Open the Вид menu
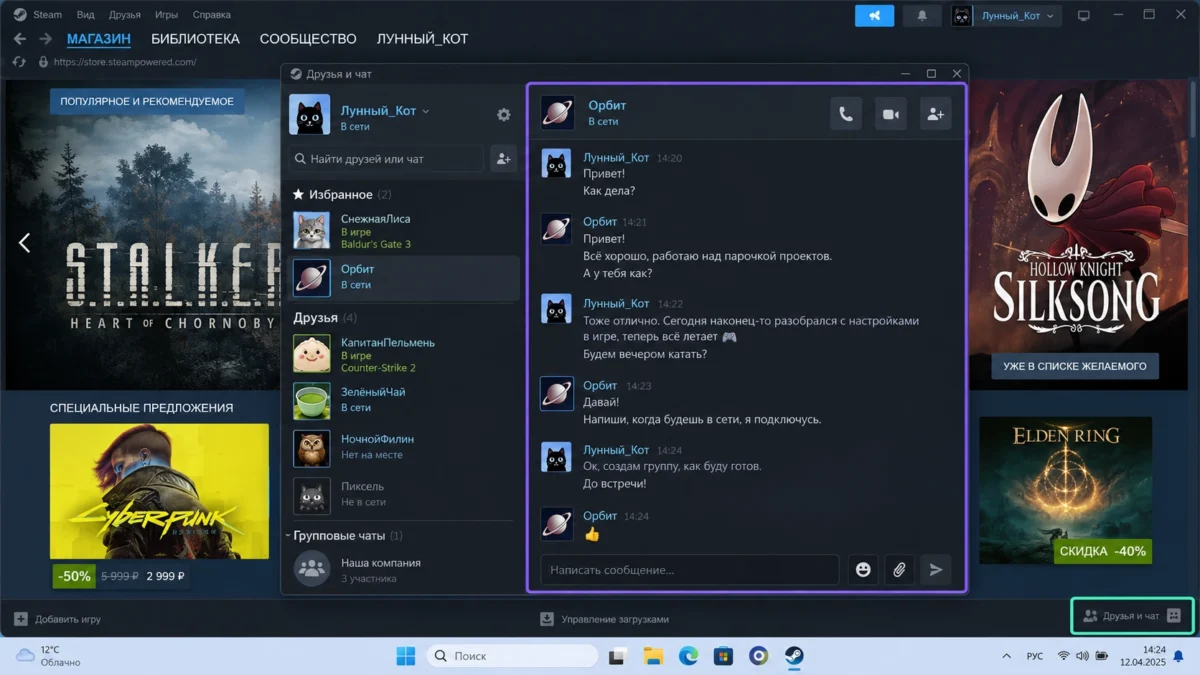 point(85,15)
